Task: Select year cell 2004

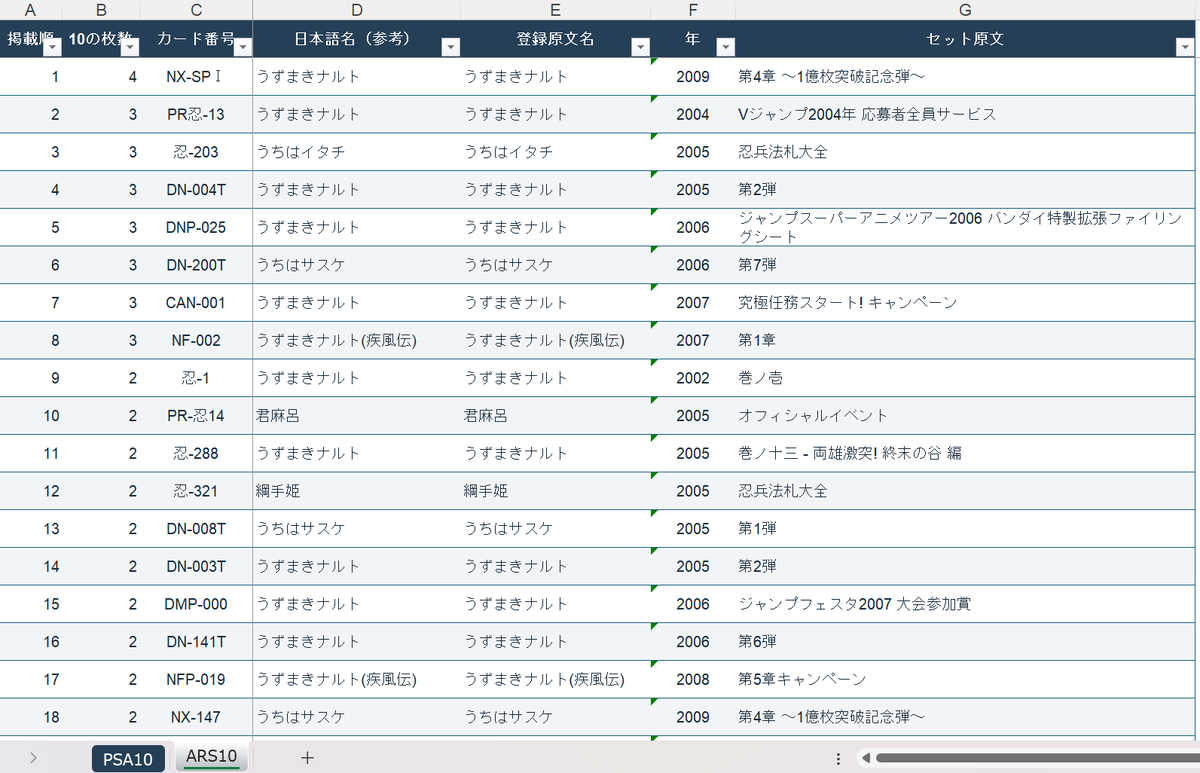Action: click(693, 114)
